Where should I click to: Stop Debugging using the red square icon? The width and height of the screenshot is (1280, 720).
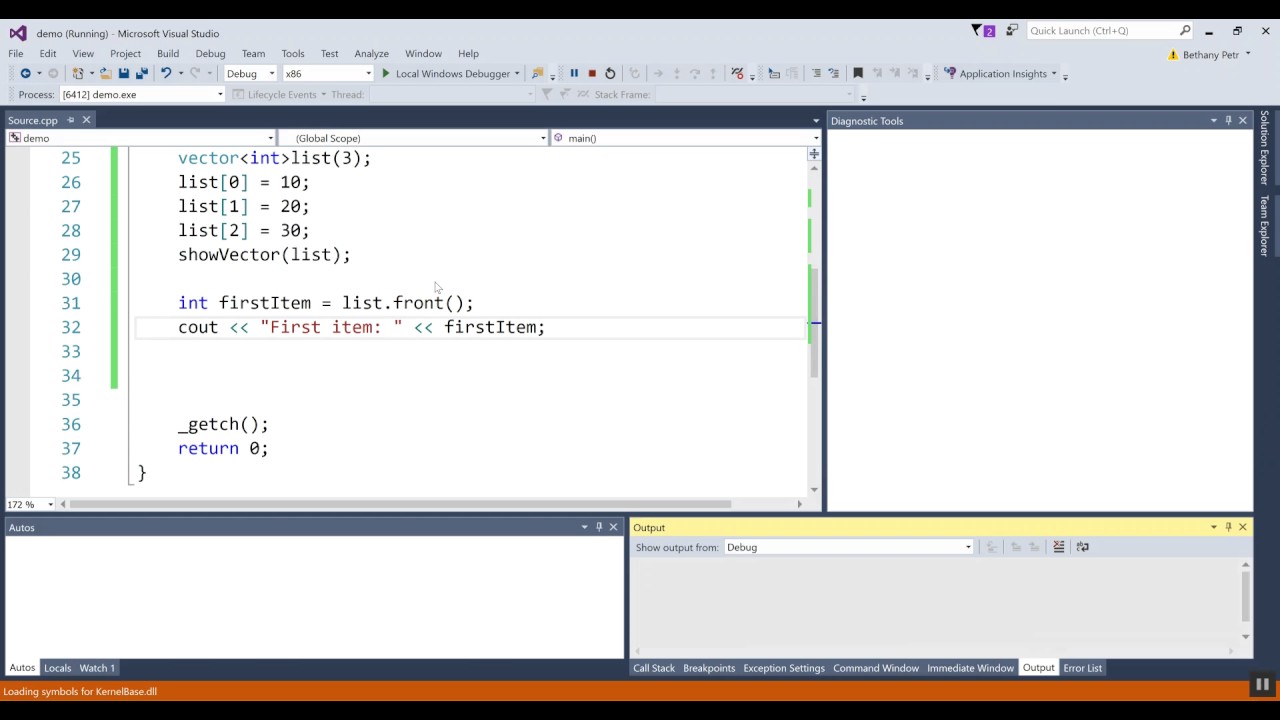click(x=591, y=73)
